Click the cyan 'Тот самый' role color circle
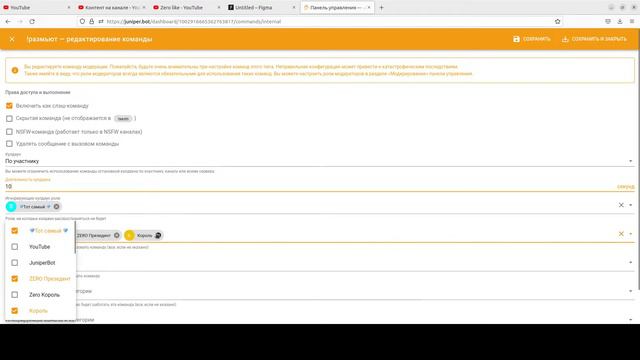Screen dimensions: 640x360 11,207
